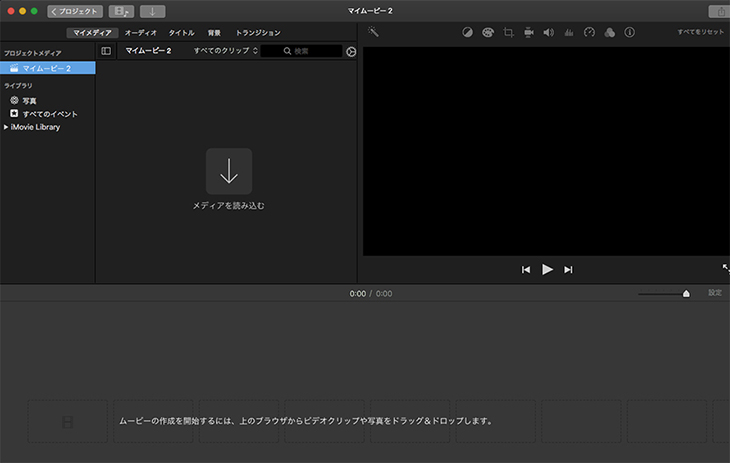This screenshot has height=463, width=730.
Task: Open the media and audio browser toolbar button
Action: click(x=121, y=11)
